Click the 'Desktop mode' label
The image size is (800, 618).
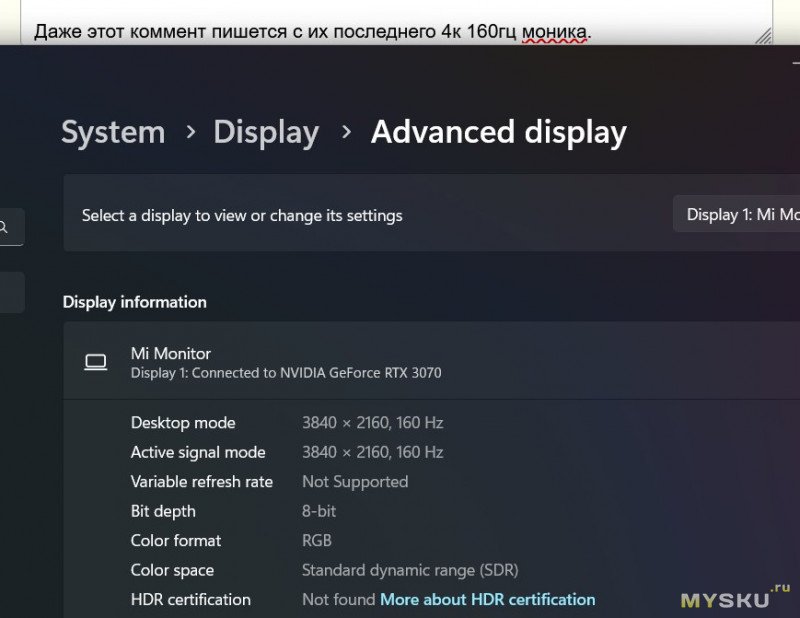click(x=183, y=423)
